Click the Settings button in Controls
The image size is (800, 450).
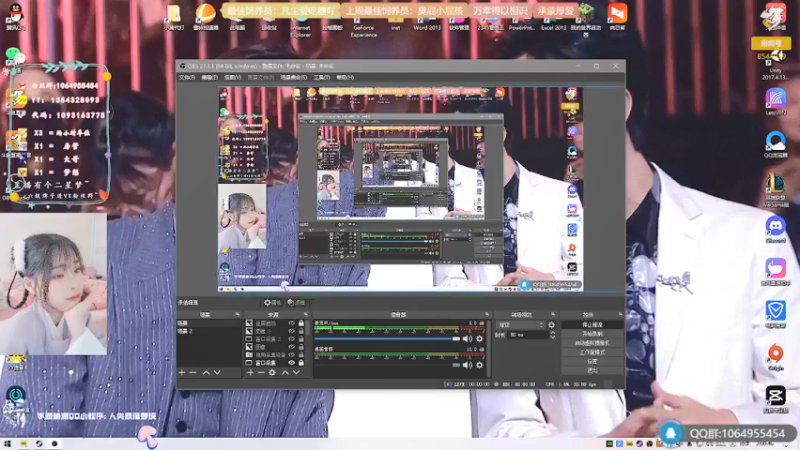click(592, 361)
